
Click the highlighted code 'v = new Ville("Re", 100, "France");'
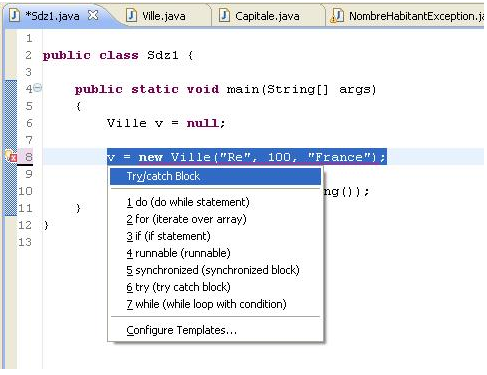[247, 157]
